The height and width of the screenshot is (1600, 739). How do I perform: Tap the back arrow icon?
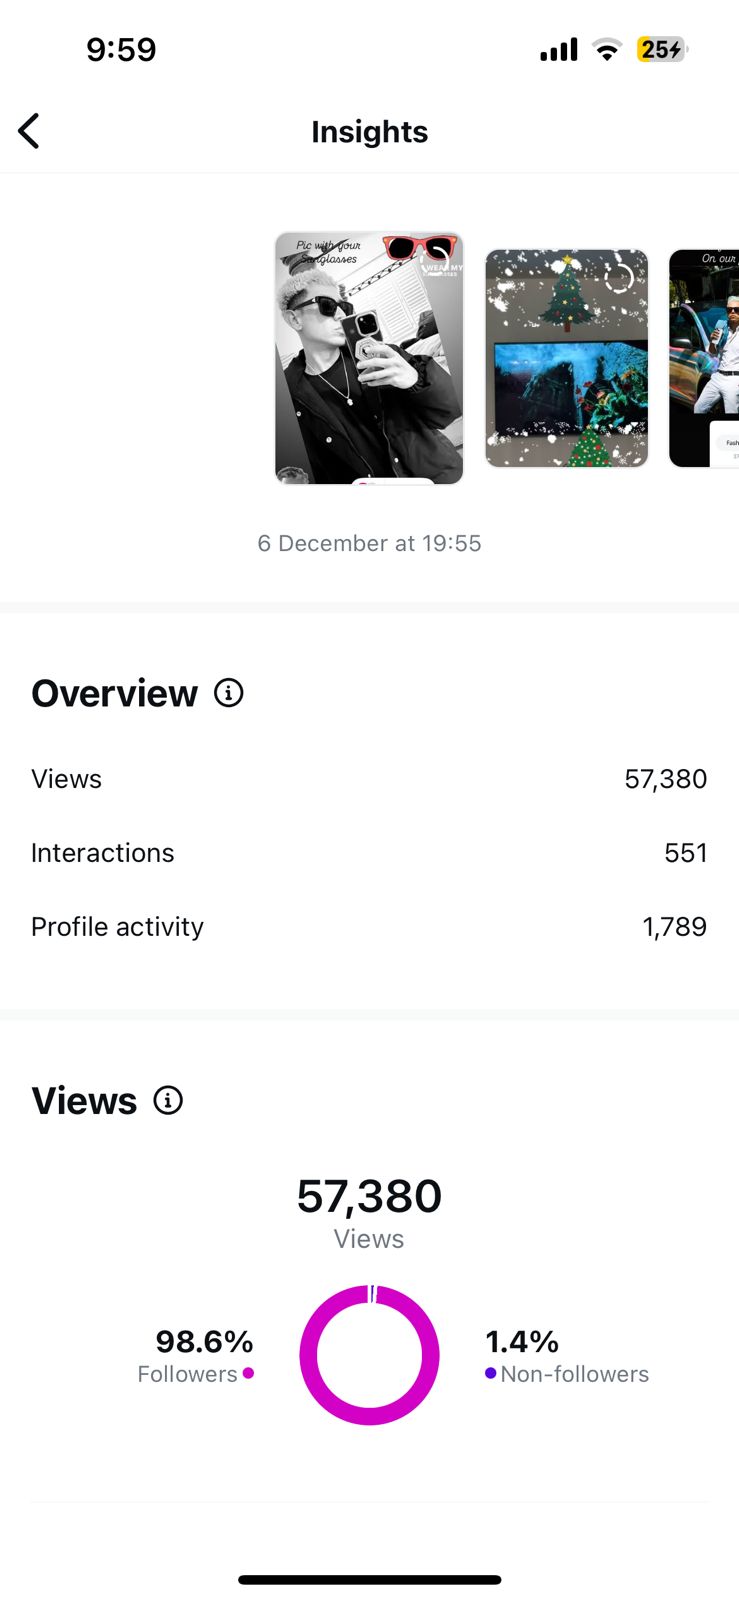point(29,131)
